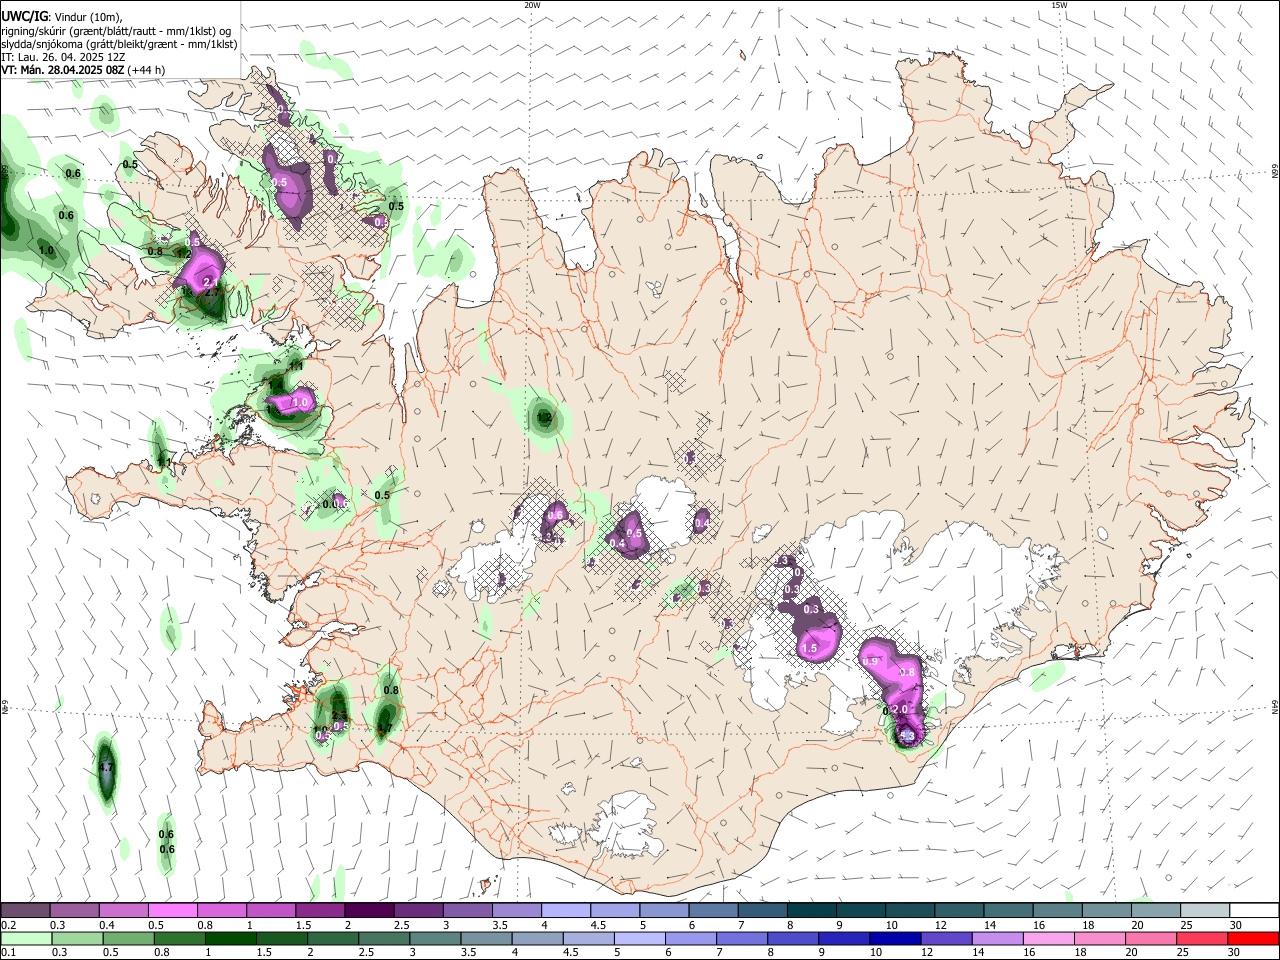Image resolution: width=1280 pixels, height=960 pixels.
Task: Select the light pink 16 rain swatch
Action: (1049, 938)
